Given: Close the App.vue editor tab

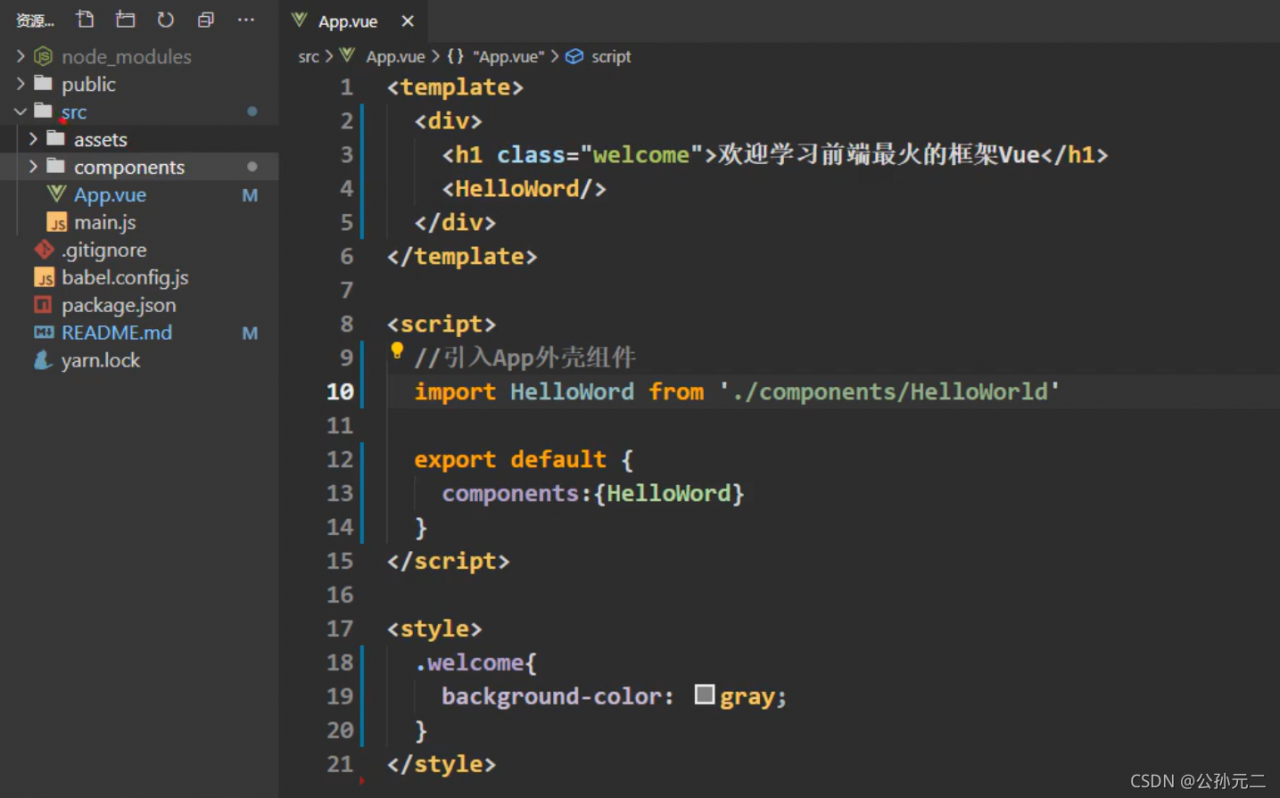Looking at the screenshot, I should [407, 21].
